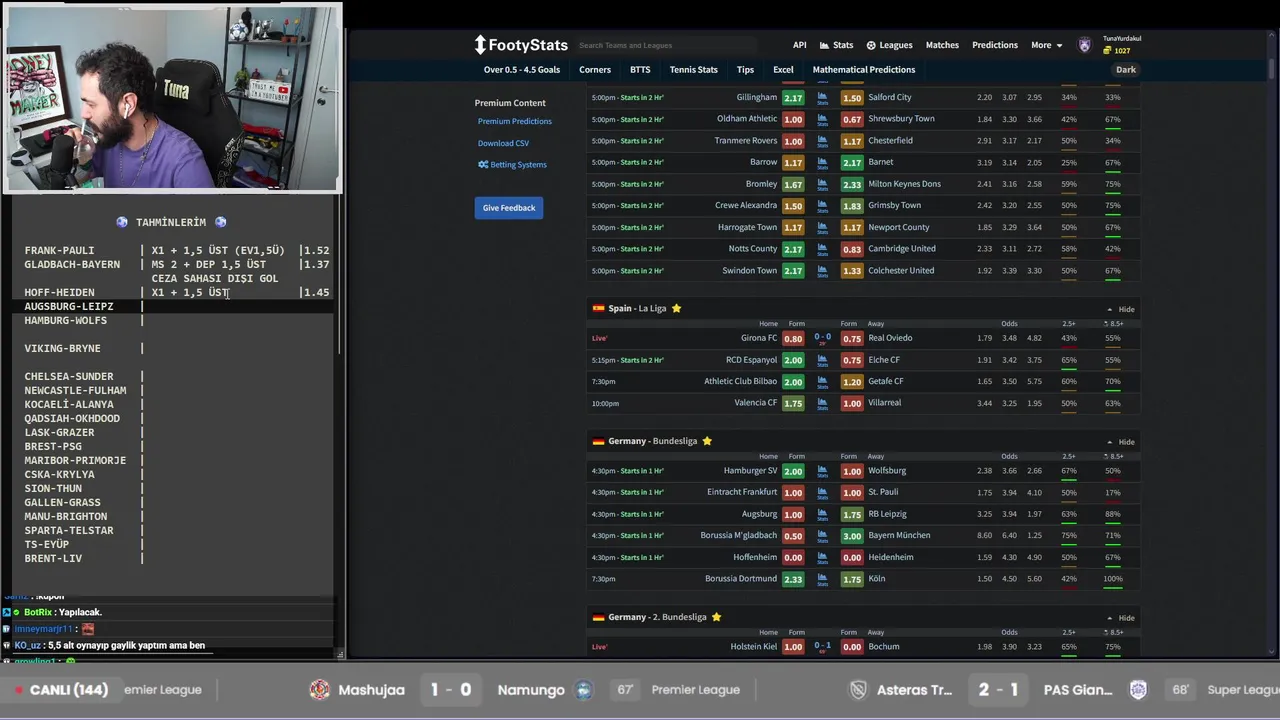
Task: Open Stats icon for Crewe Alexandra match
Action: click(x=822, y=206)
